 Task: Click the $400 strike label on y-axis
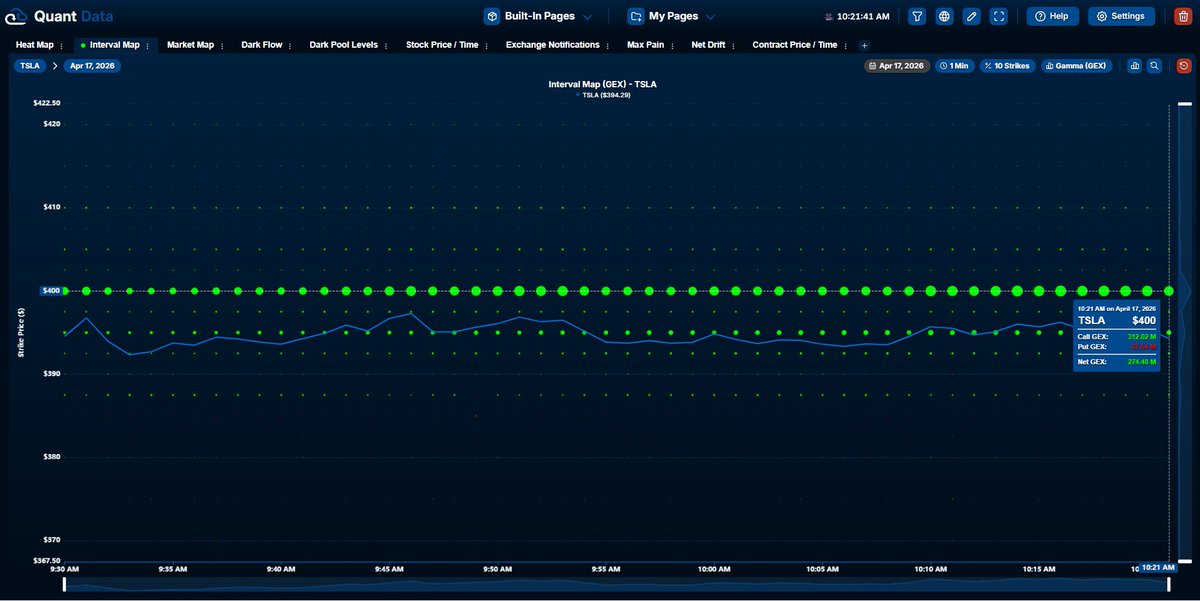click(x=51, y=291)
